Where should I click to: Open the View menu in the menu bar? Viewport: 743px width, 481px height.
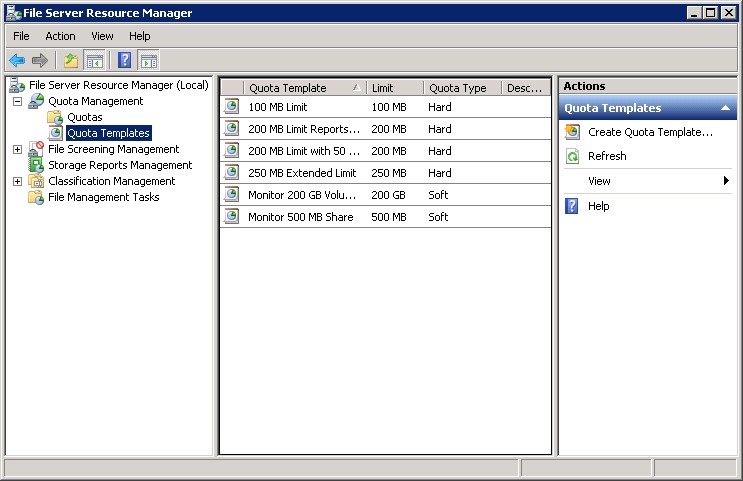[x=102, y=36]
